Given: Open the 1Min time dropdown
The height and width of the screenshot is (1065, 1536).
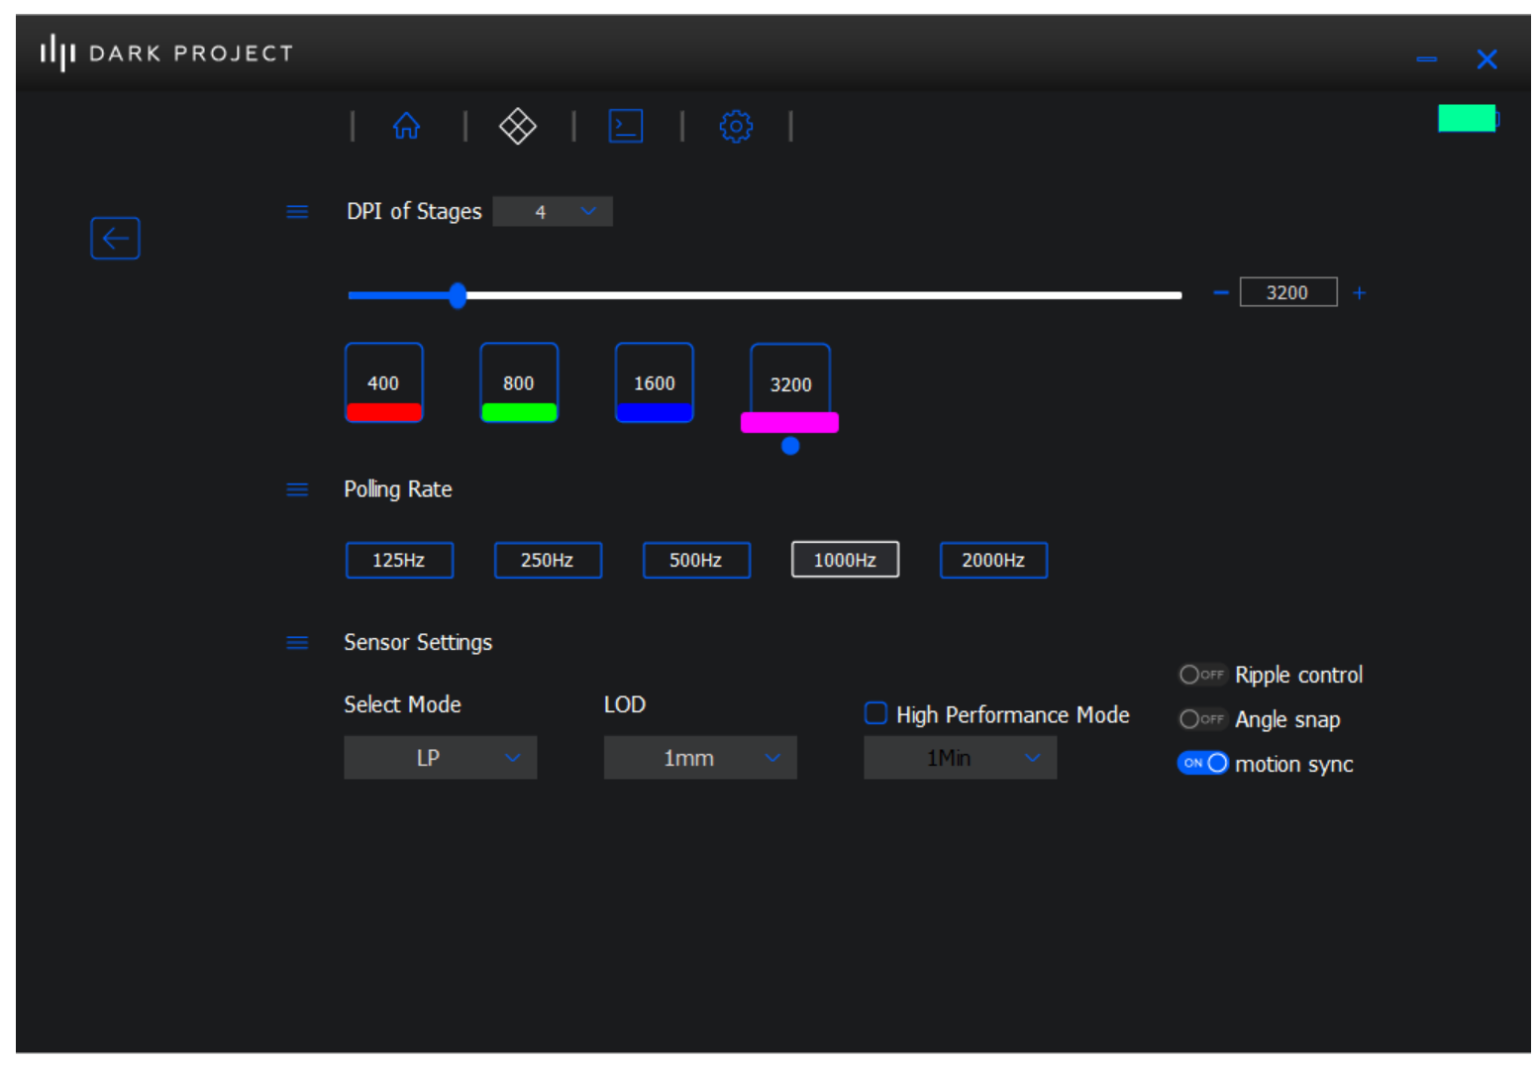Looking at the screenshot, I should pyautogui.click(x=960, y=758).
